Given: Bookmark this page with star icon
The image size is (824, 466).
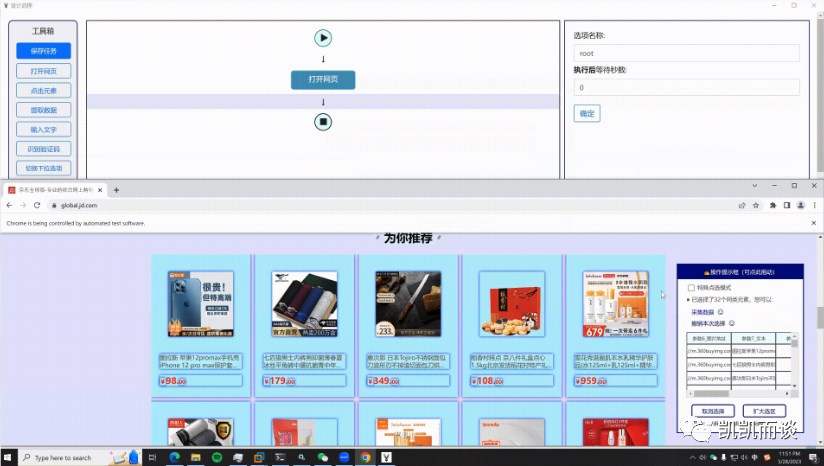Looking at the screenshot, I should point(756,205).
